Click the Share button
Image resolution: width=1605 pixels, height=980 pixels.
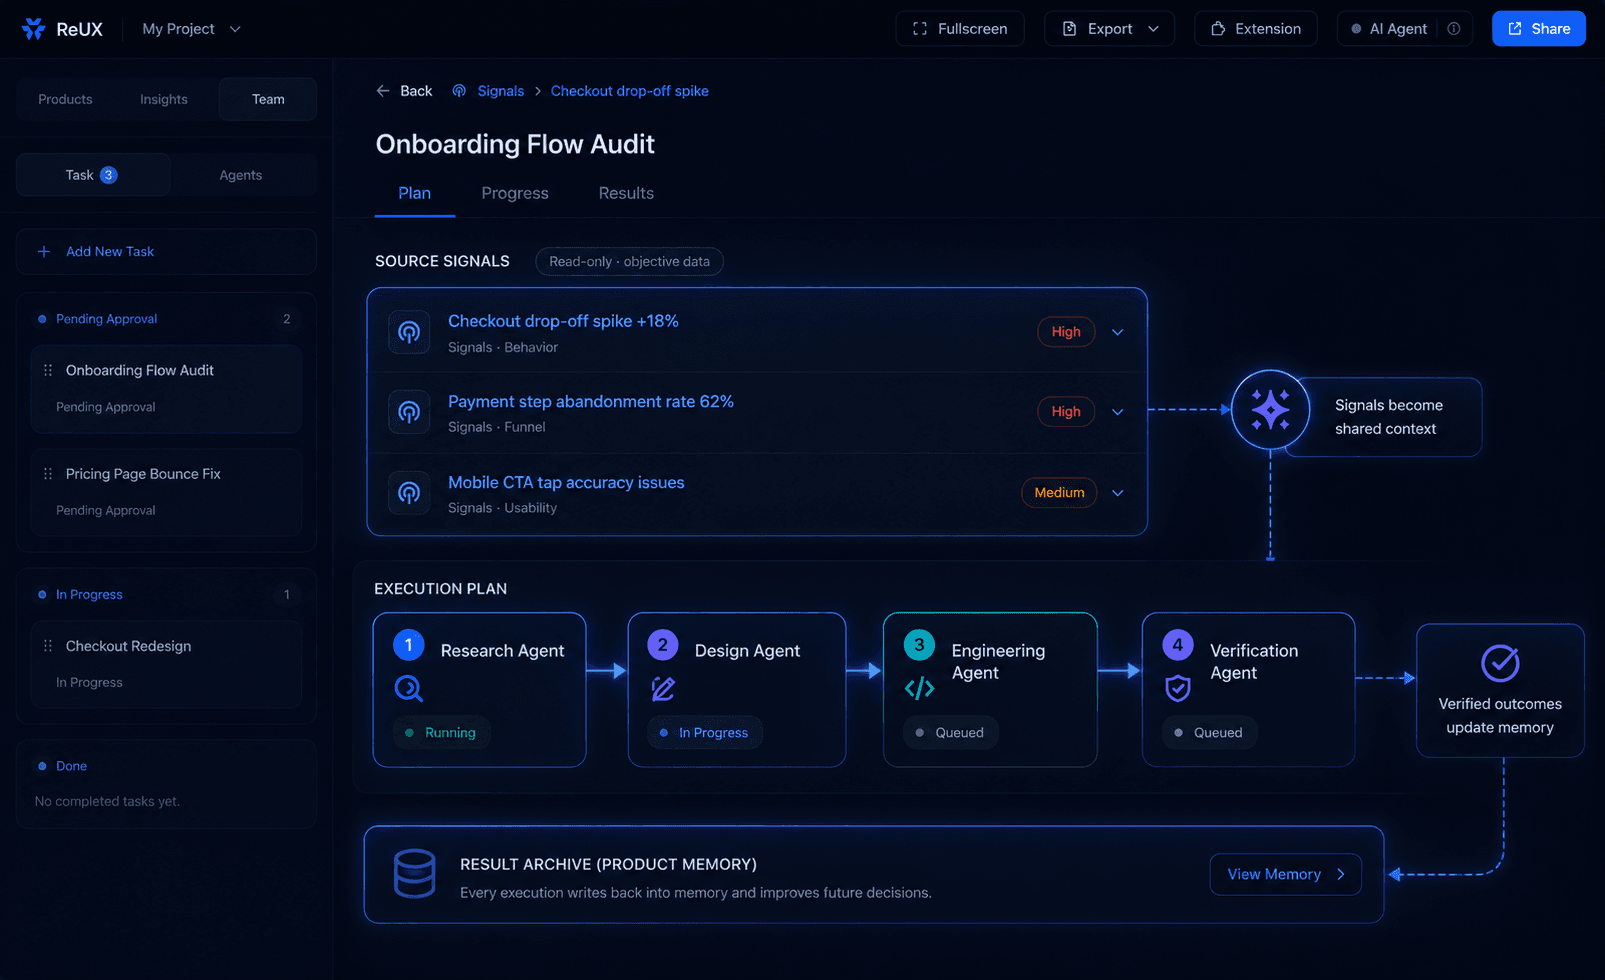click(x=1538, y=29)
